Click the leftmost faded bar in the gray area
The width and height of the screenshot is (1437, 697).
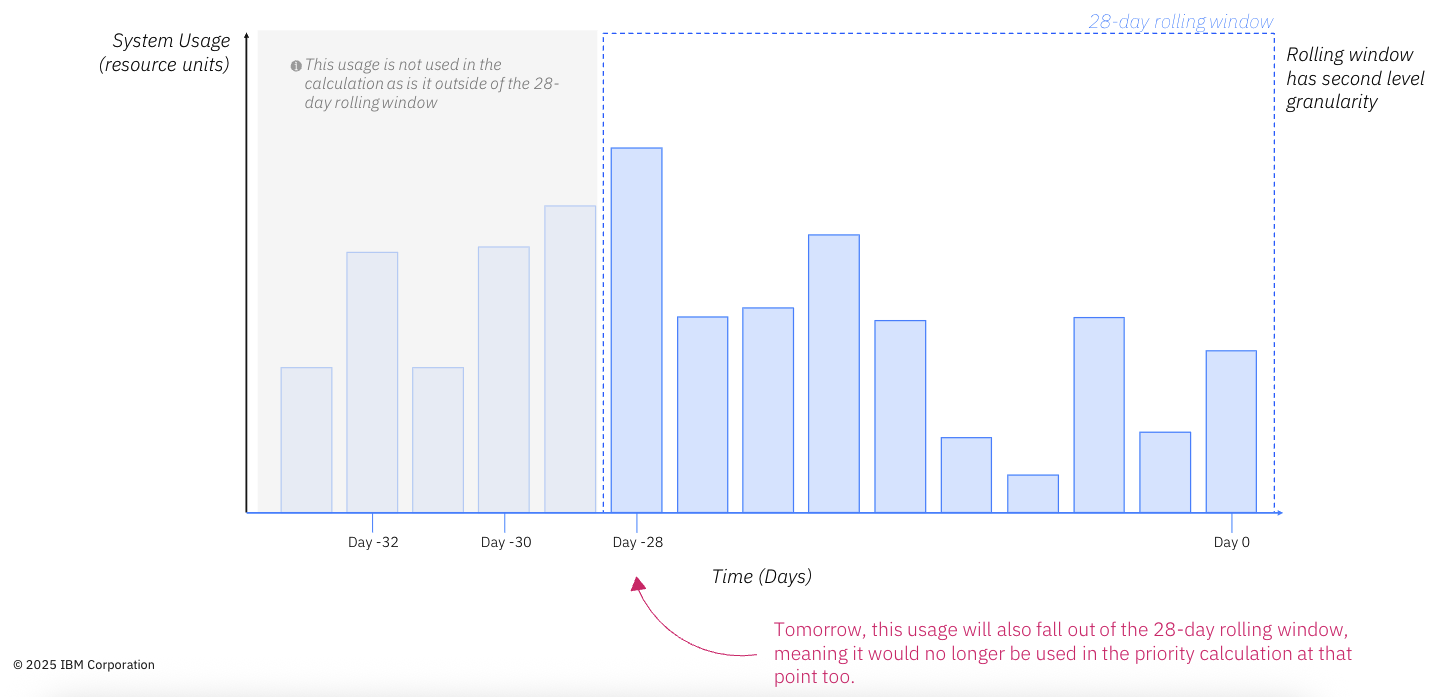306,440
